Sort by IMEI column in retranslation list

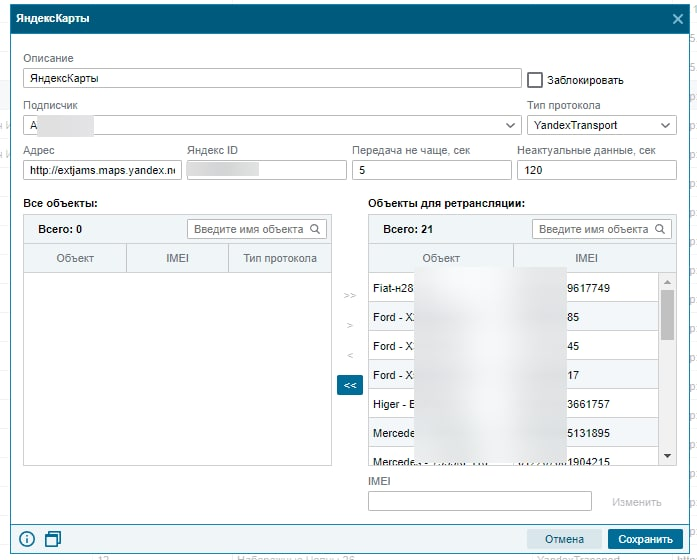point(586,258)
